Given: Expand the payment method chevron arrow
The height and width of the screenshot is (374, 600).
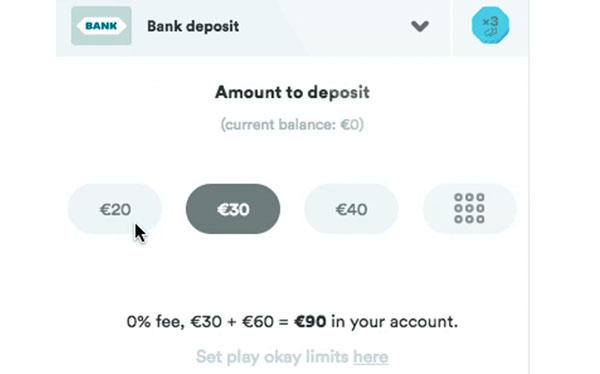Looking at the screenshot, I should pyautogui.click(x=420, y=26).
